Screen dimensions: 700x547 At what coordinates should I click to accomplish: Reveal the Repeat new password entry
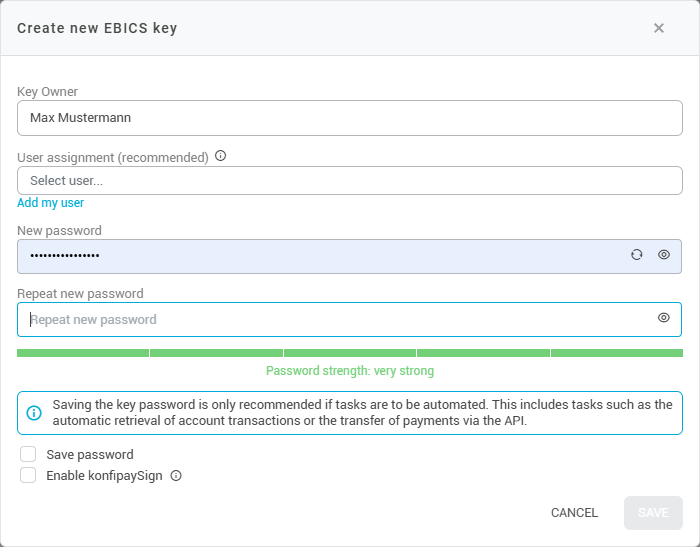[x=664, y=318]
